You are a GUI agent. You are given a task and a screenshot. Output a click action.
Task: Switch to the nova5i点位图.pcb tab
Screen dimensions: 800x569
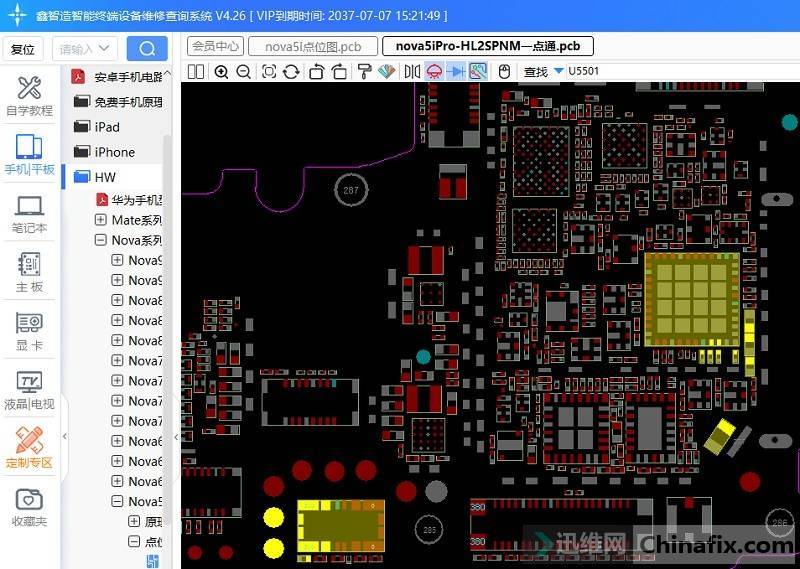point(313,46)
